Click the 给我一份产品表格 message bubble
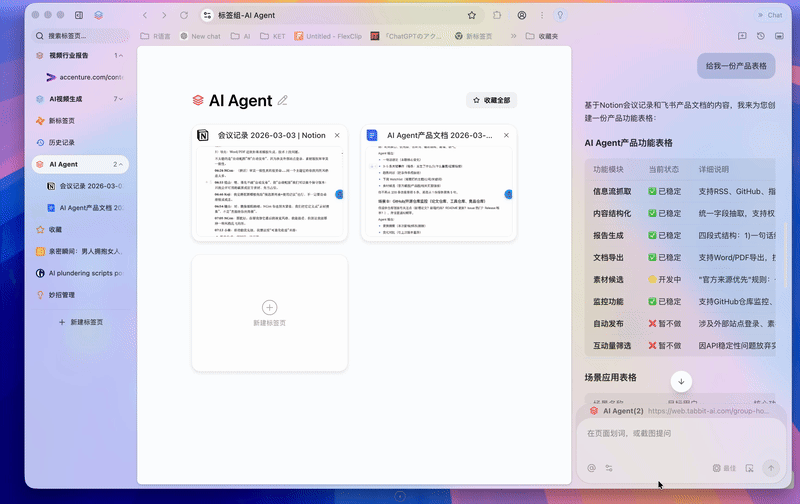The image size is (800, 504). click(736, 66)
